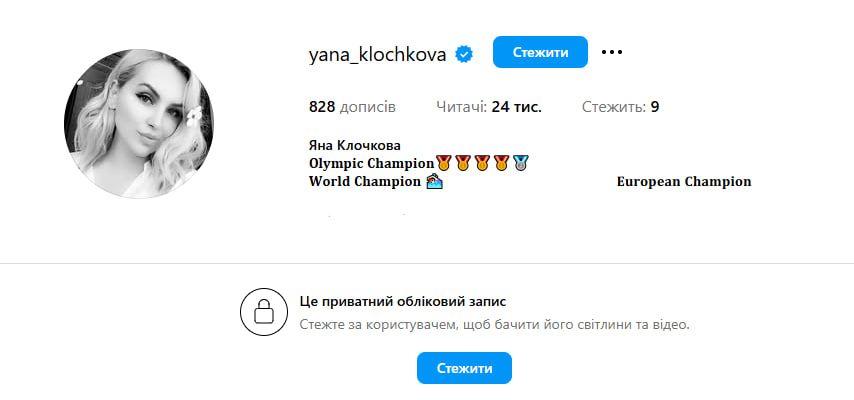The width and height of the screenshot is (854, 400).
Task: Click the second gold medal emoji
Action: 463,162
